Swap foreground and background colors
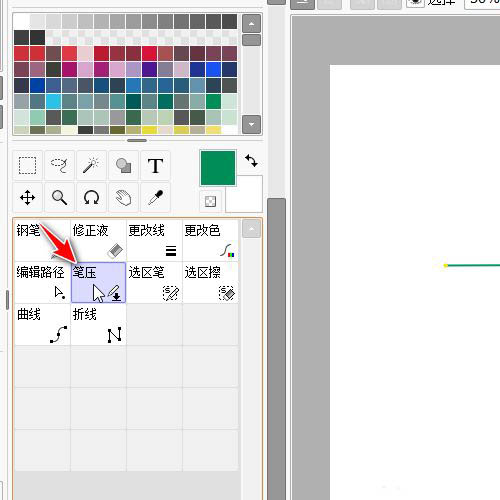This screenshot has height=500, width=500. tap(251, 160)
